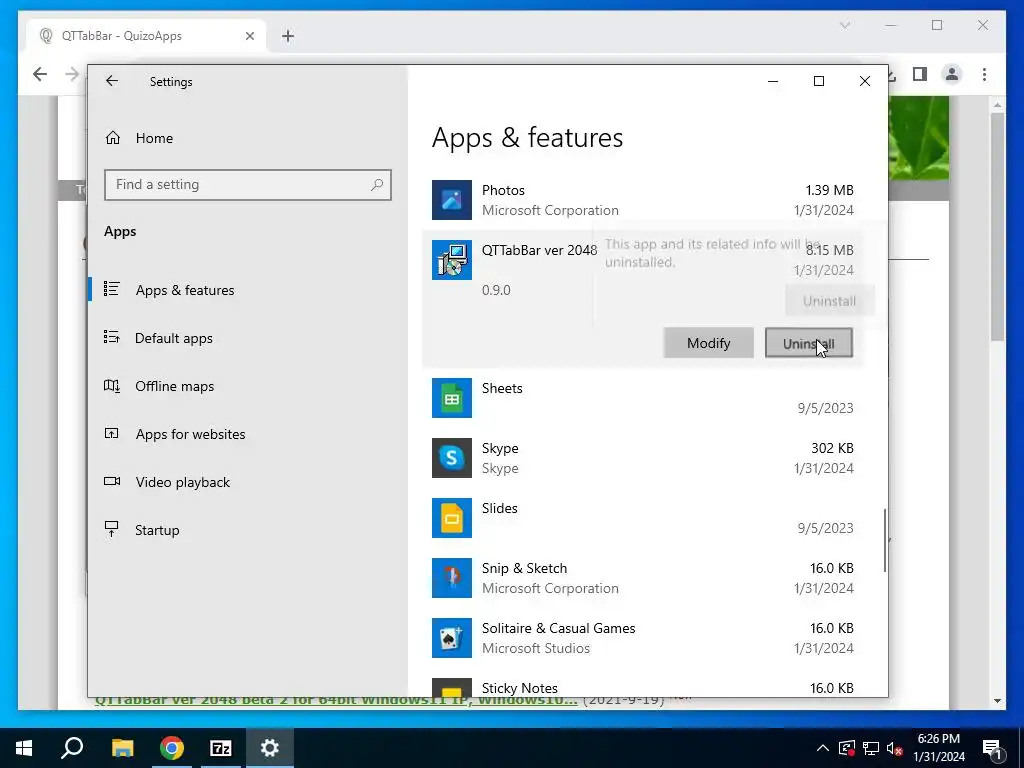
Task: Click the search magnifier in Find a setting
Action: 377,185
